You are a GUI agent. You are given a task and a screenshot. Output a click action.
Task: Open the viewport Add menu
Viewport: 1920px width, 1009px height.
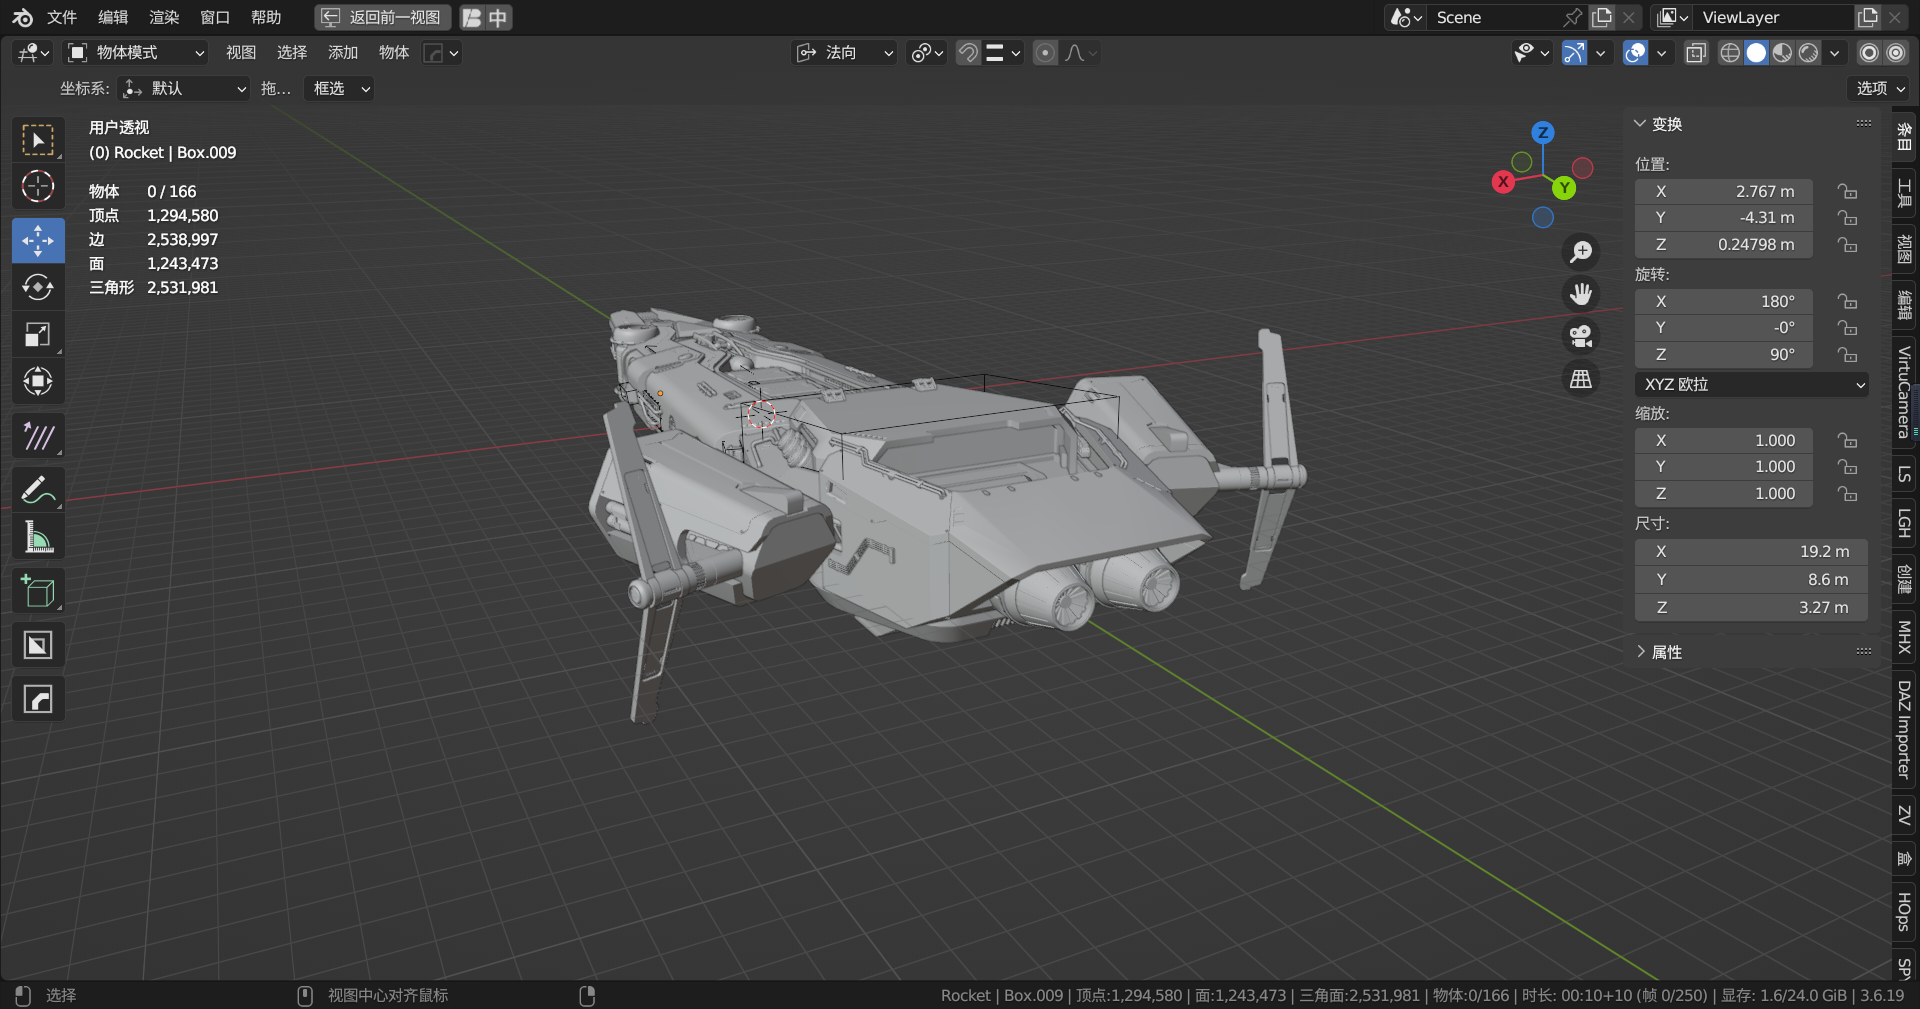(x=343, y=53)
